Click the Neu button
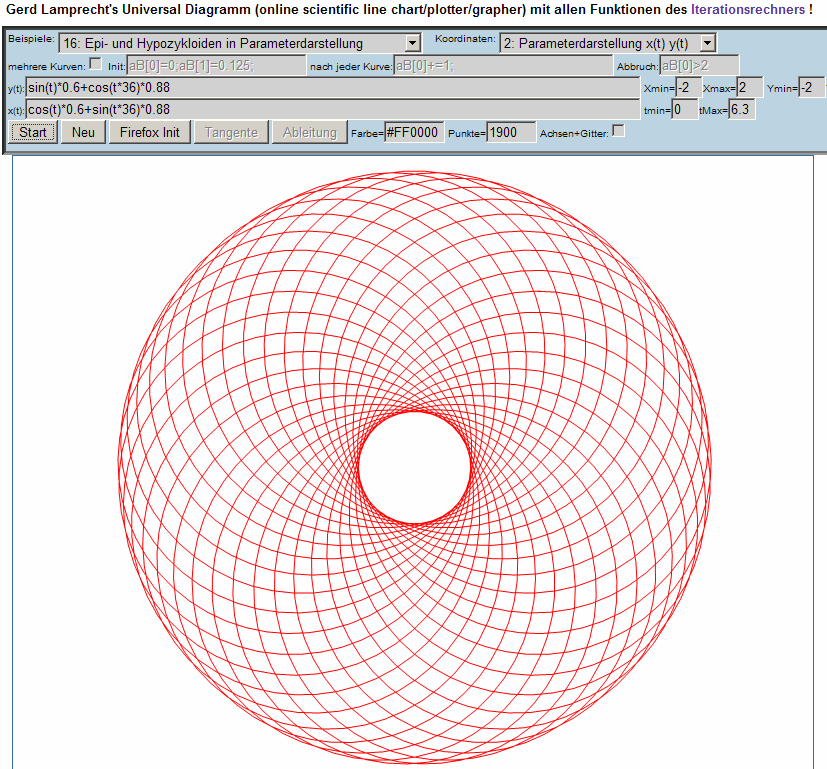Image resolution: width=827 pixels, height=769 pixels. [x=83, y=132]
